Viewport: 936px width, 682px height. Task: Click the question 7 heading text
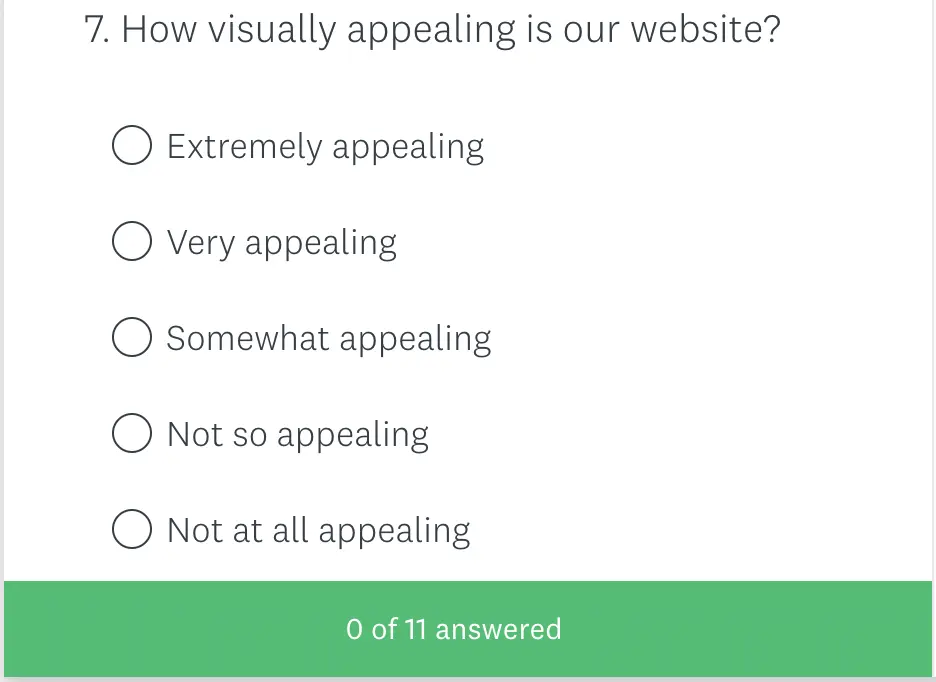pyautogui.click(x=432, y=30)
